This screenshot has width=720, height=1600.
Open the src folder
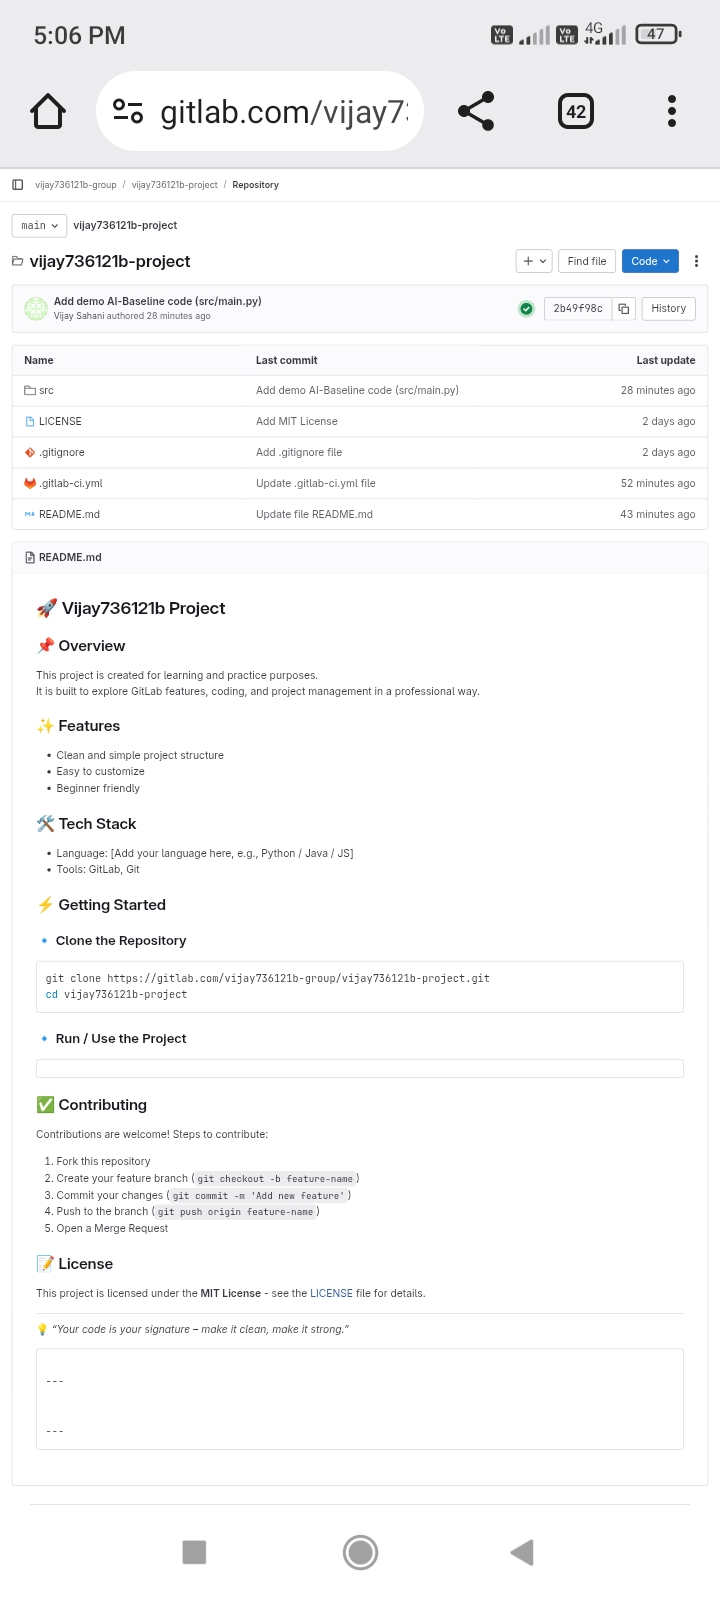pyautogui.click(x=46, y=390)
